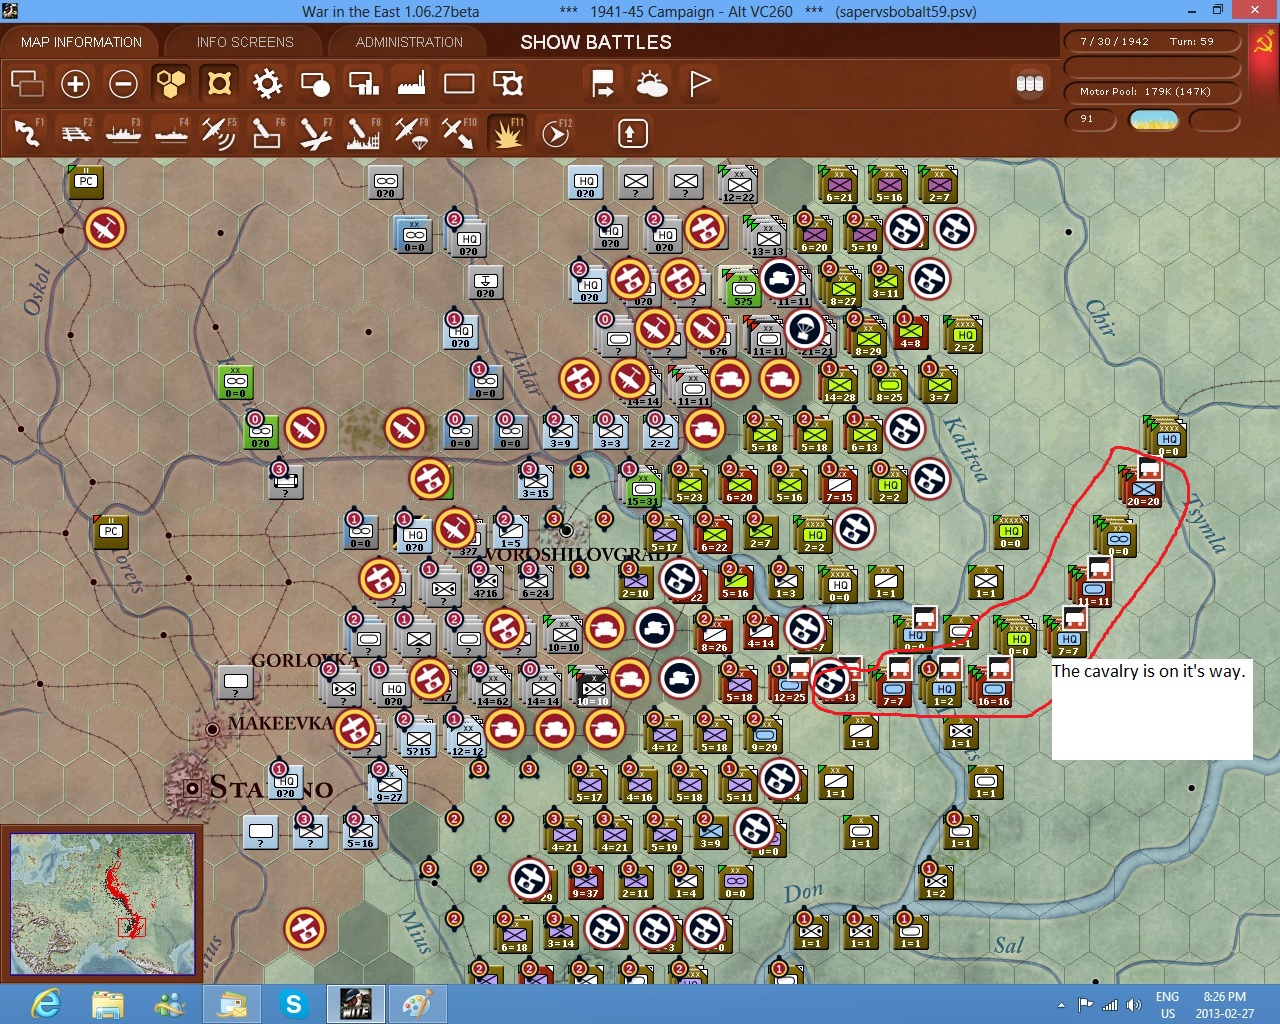Select F10 air transfer mode
1280x1024 pixels.
click(x=459, y=133)
